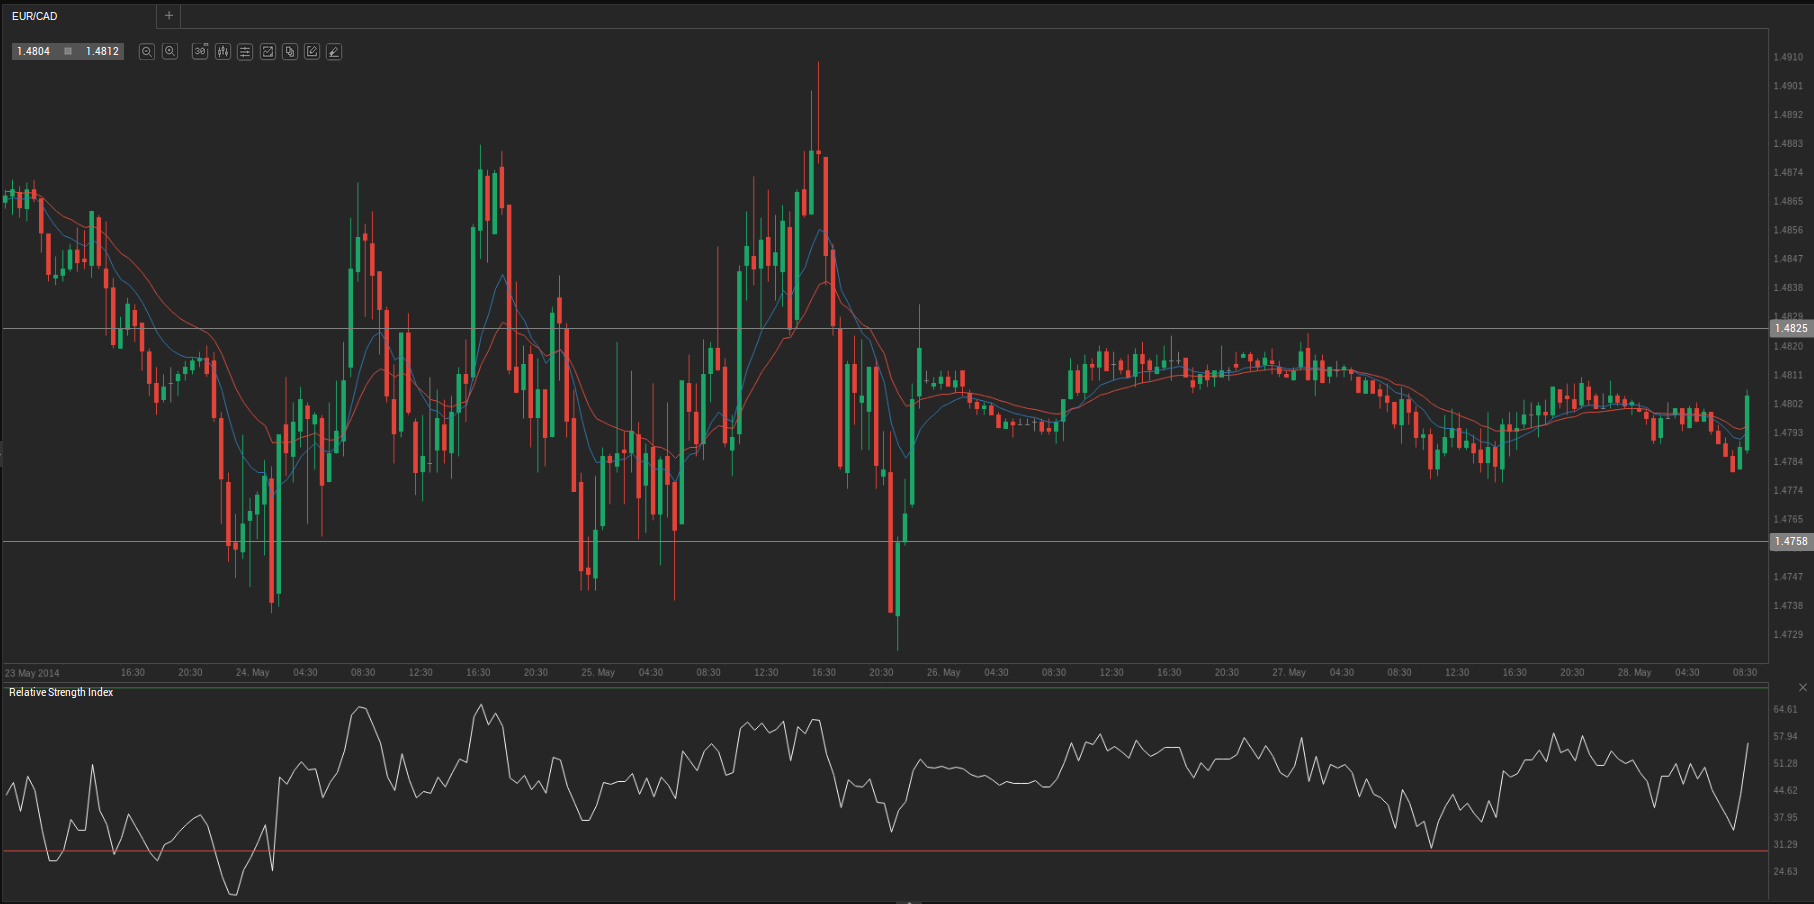Click the 1.4825 horizontal line price label
Screen dimensions: 1814x904
tap(1790, 328)
